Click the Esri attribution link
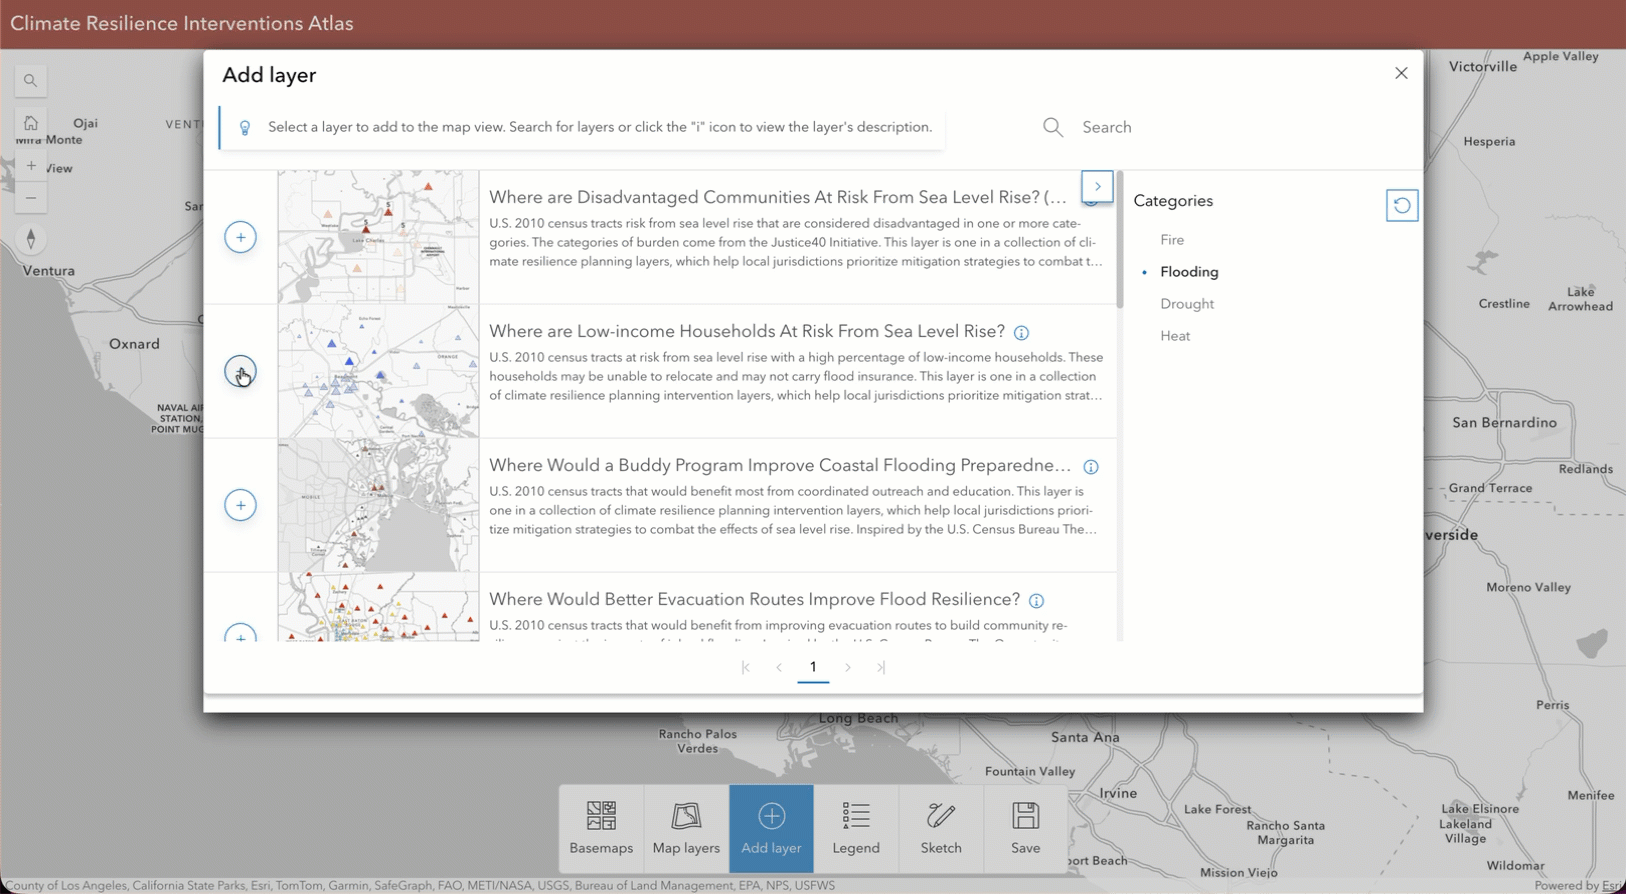 (1612, 885)
